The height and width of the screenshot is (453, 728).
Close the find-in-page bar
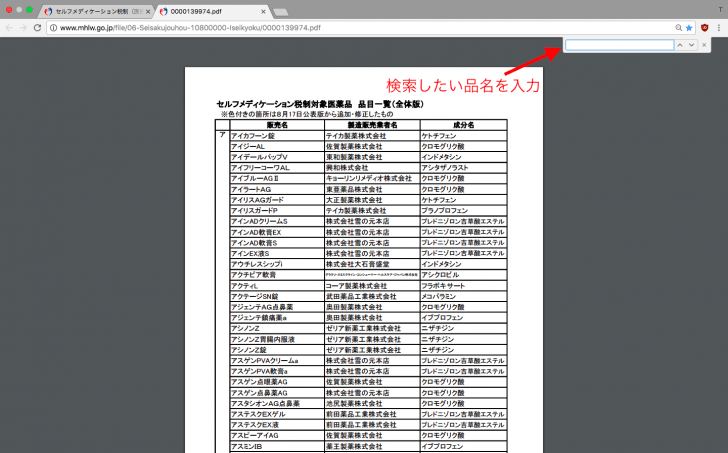(704, 45)
